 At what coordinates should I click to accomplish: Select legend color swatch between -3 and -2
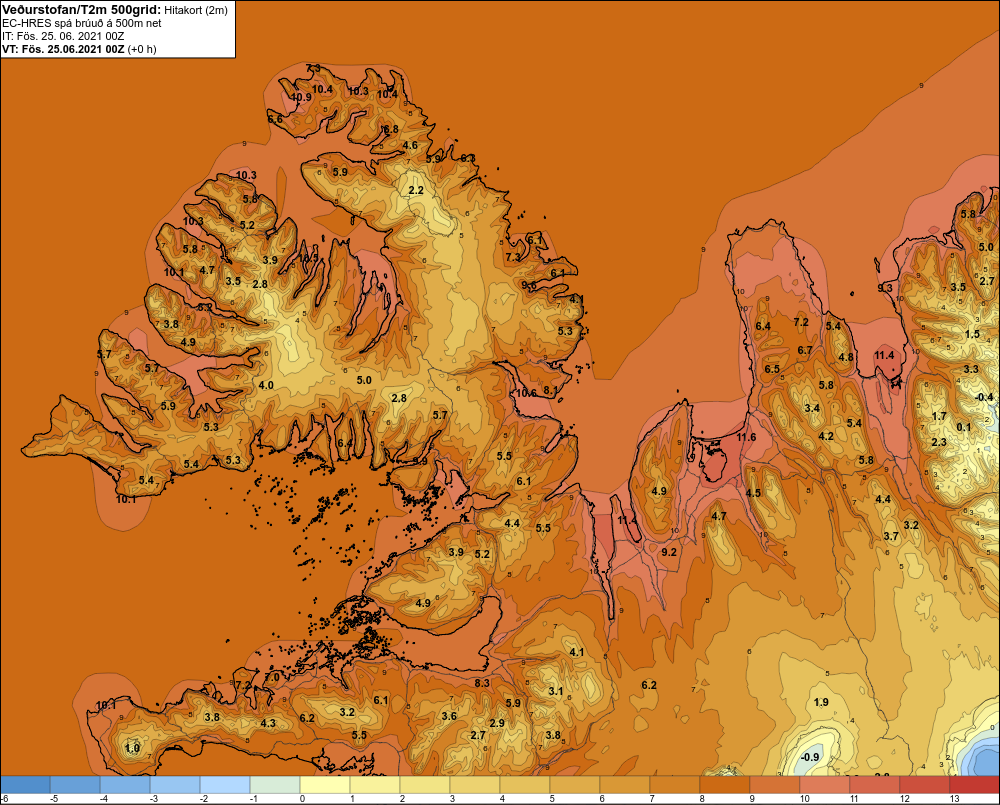tap(175, 784)
